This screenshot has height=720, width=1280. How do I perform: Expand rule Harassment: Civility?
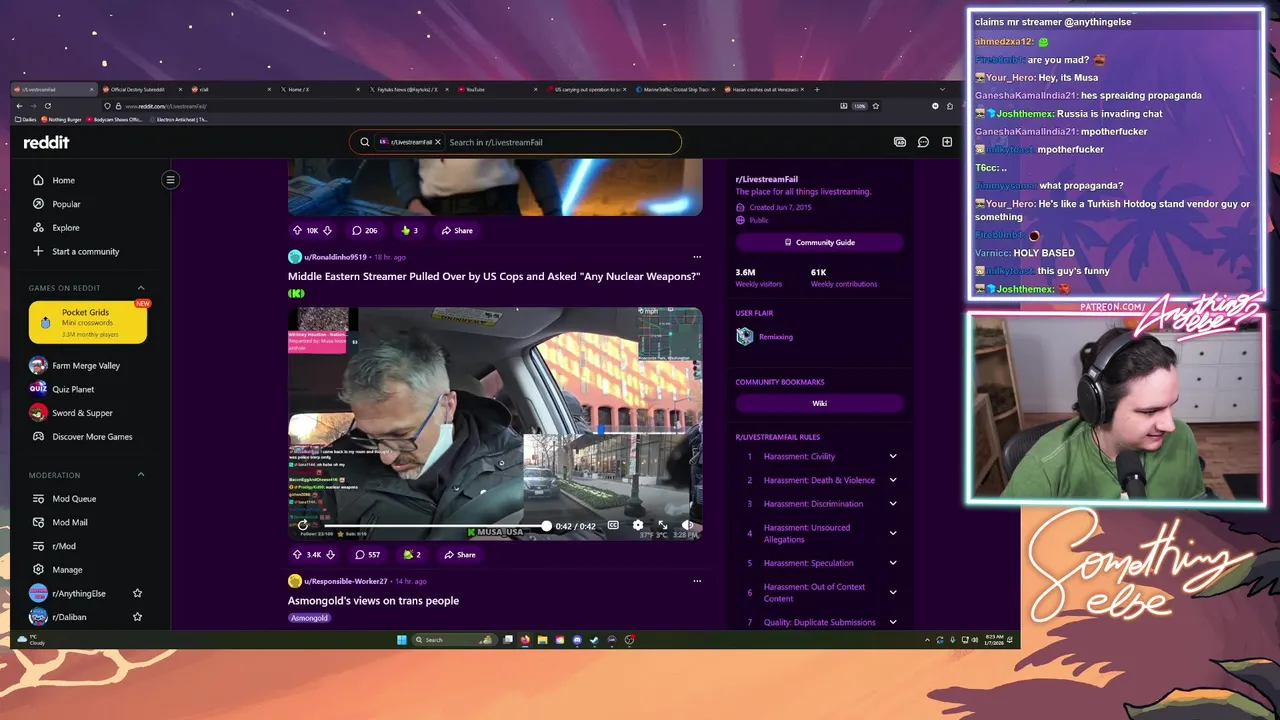[x=893, y=456]
